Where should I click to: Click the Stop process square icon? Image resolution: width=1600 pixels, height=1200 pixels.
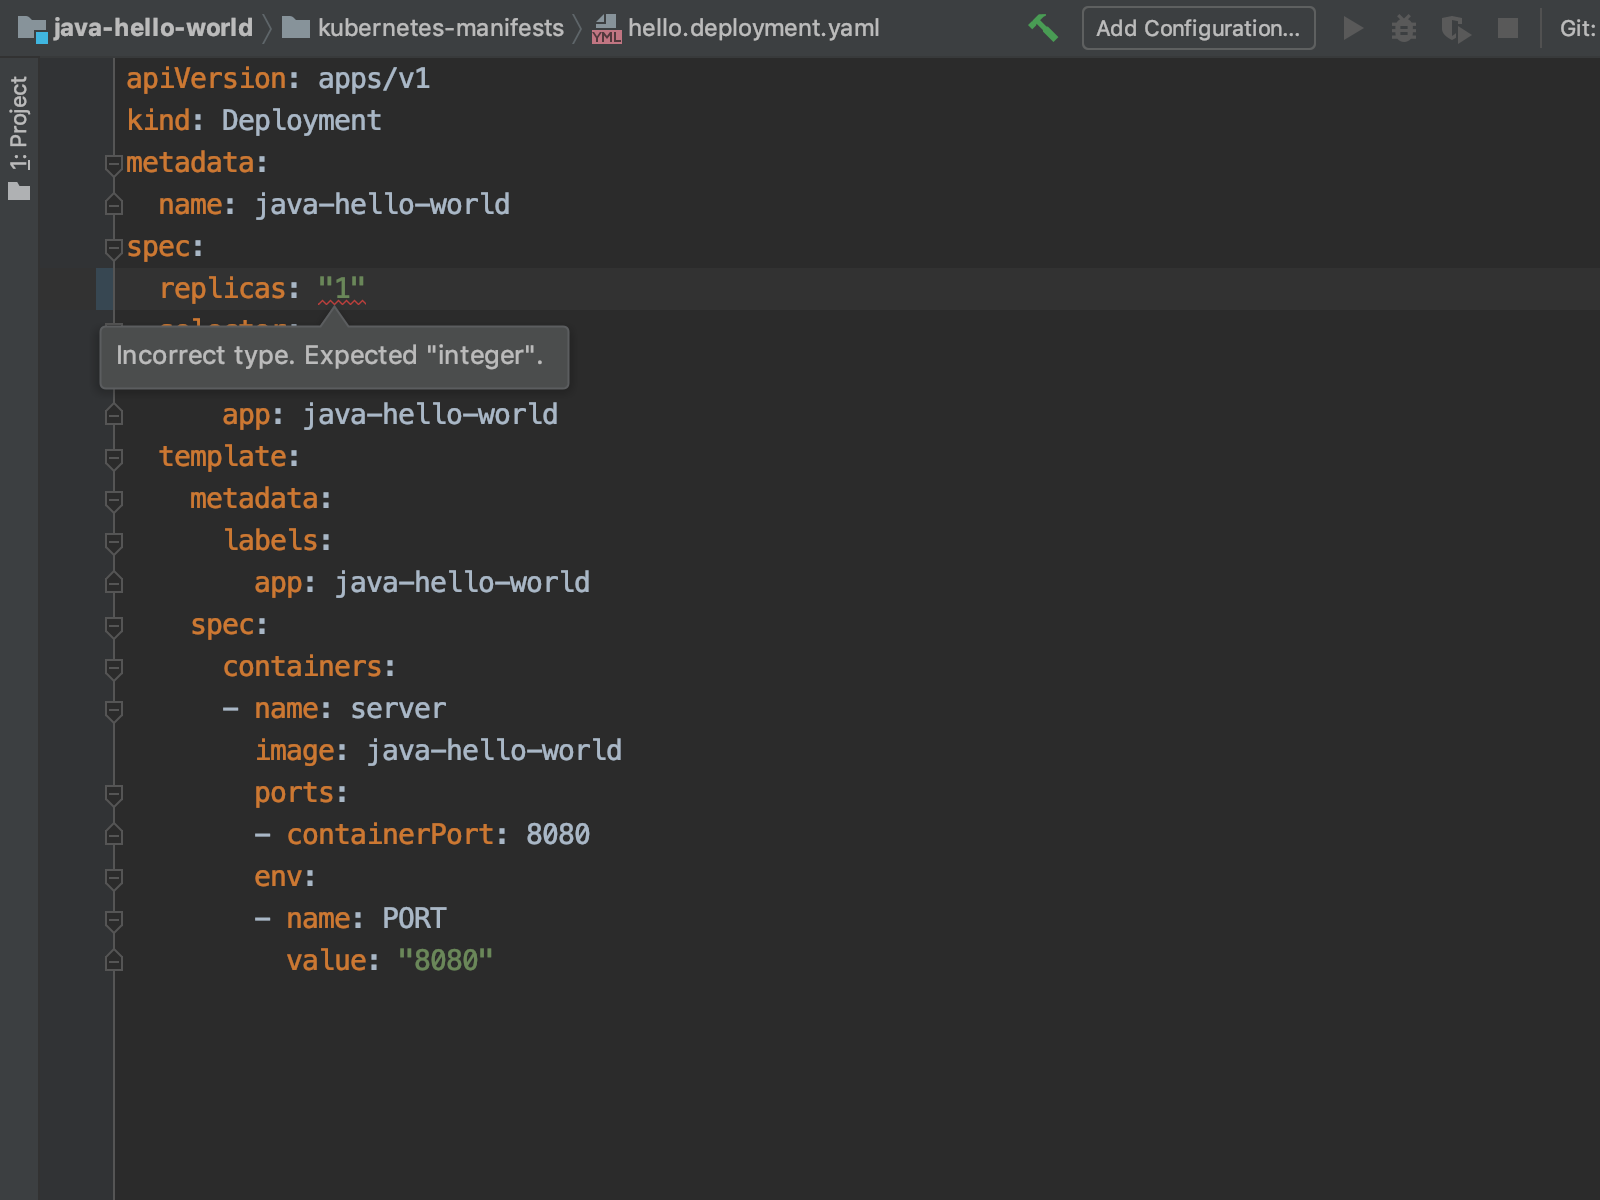click(x=1508, y=27)
